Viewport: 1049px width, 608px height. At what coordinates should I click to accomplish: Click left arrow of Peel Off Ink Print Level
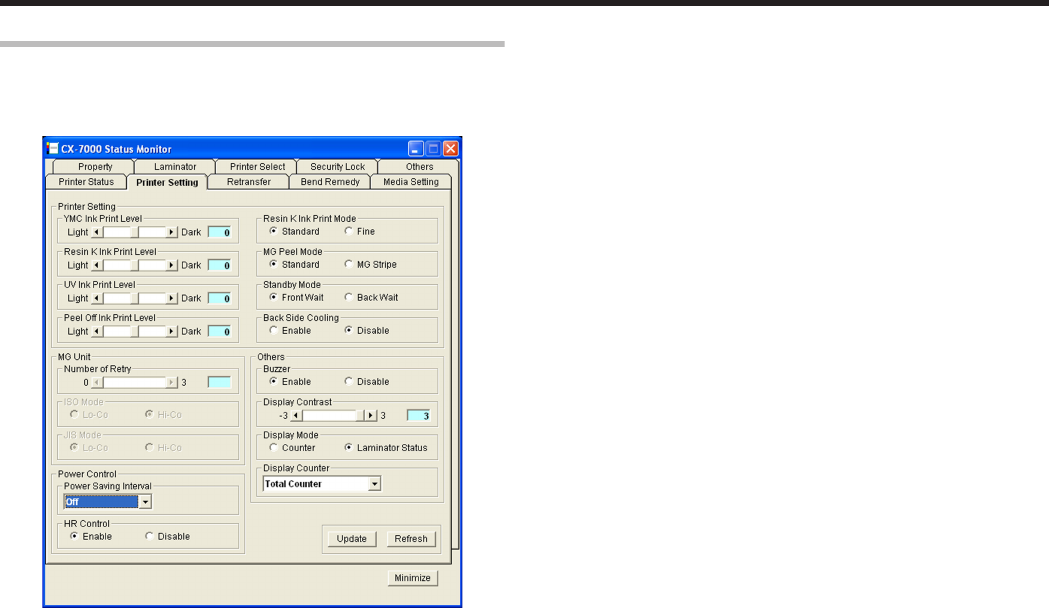[97, 332]
